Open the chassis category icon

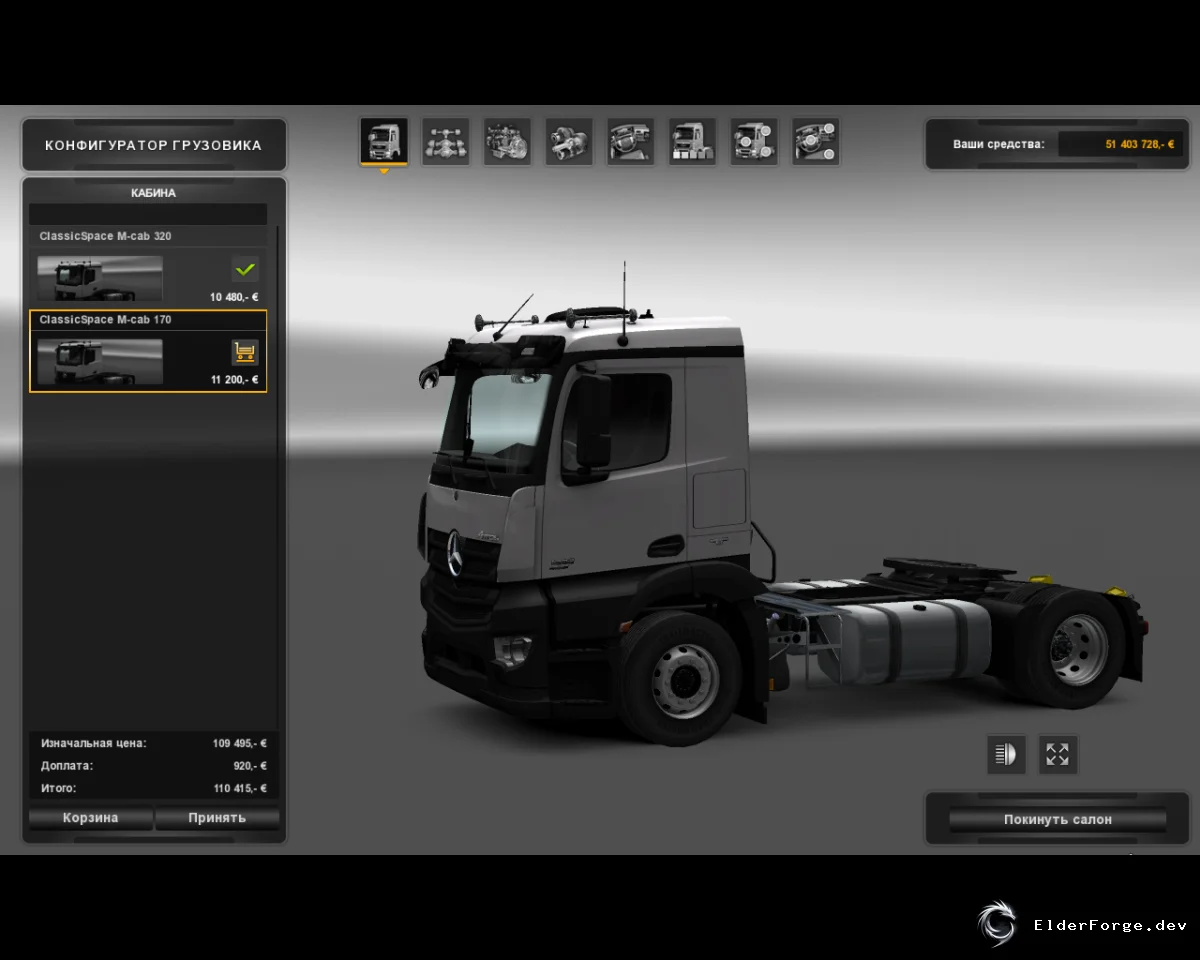(446, 142)
